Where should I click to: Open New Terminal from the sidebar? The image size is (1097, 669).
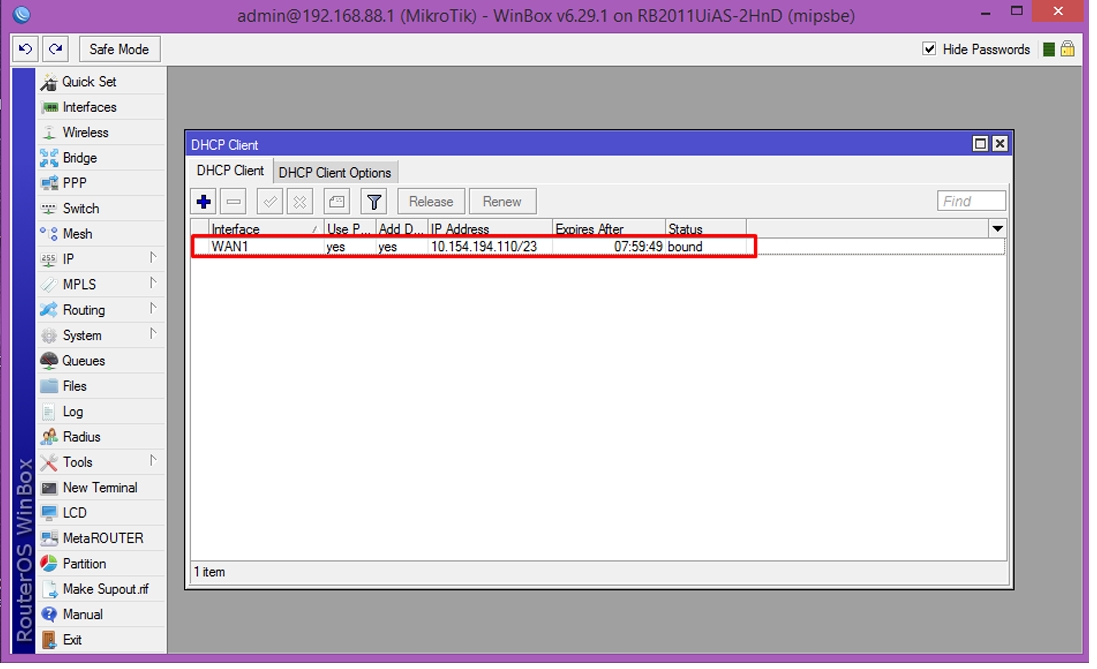tap(101, 488)
